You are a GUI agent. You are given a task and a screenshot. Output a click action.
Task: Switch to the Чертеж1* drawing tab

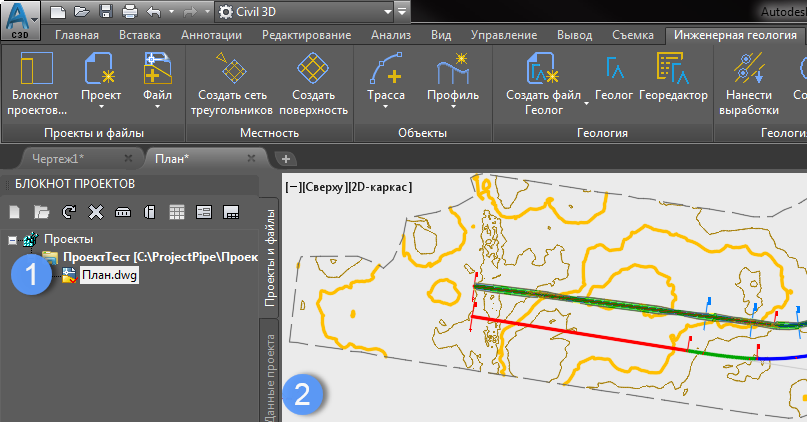coord(58,159)
